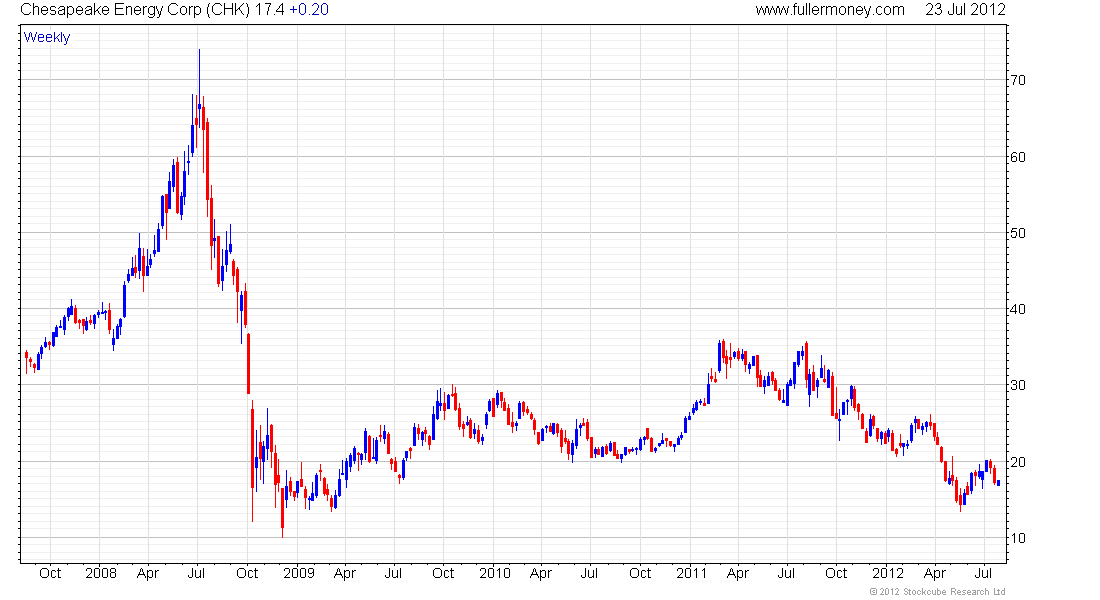Click the Weekly label
The width and height of the screenshot is (1100, 600).
47,37
